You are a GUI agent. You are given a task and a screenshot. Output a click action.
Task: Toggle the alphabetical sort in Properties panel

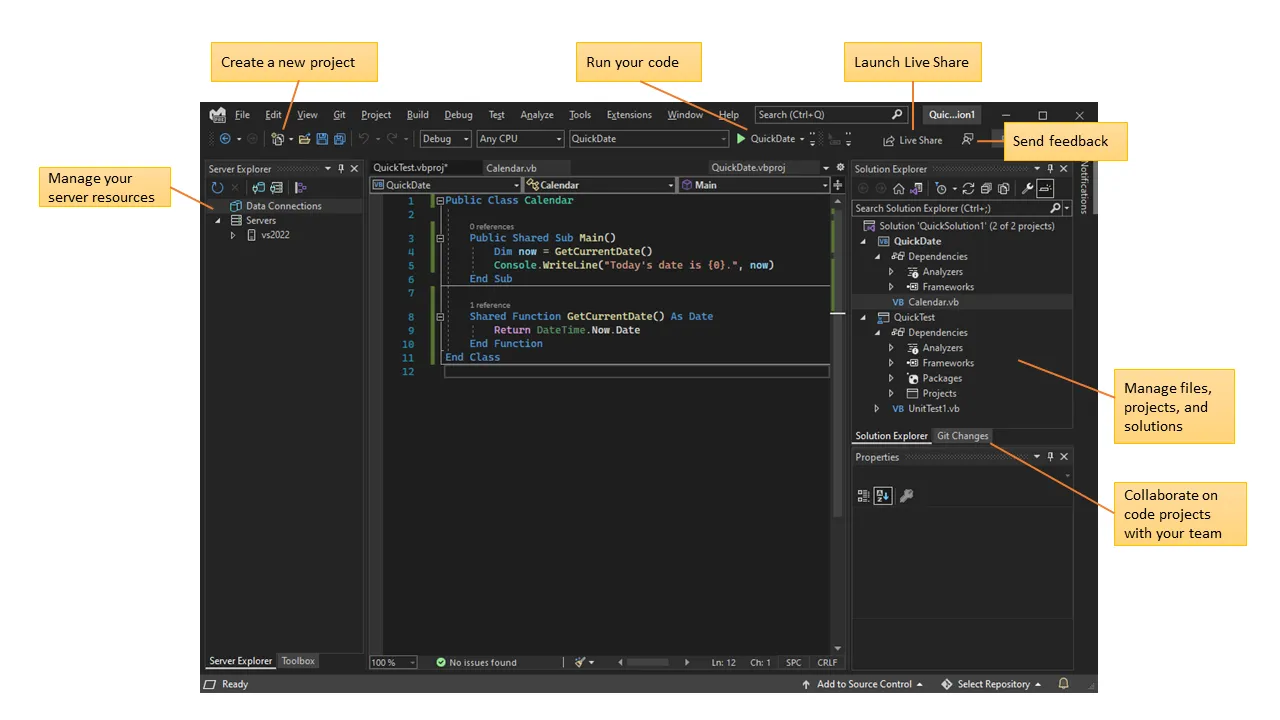tap(882, 495)
